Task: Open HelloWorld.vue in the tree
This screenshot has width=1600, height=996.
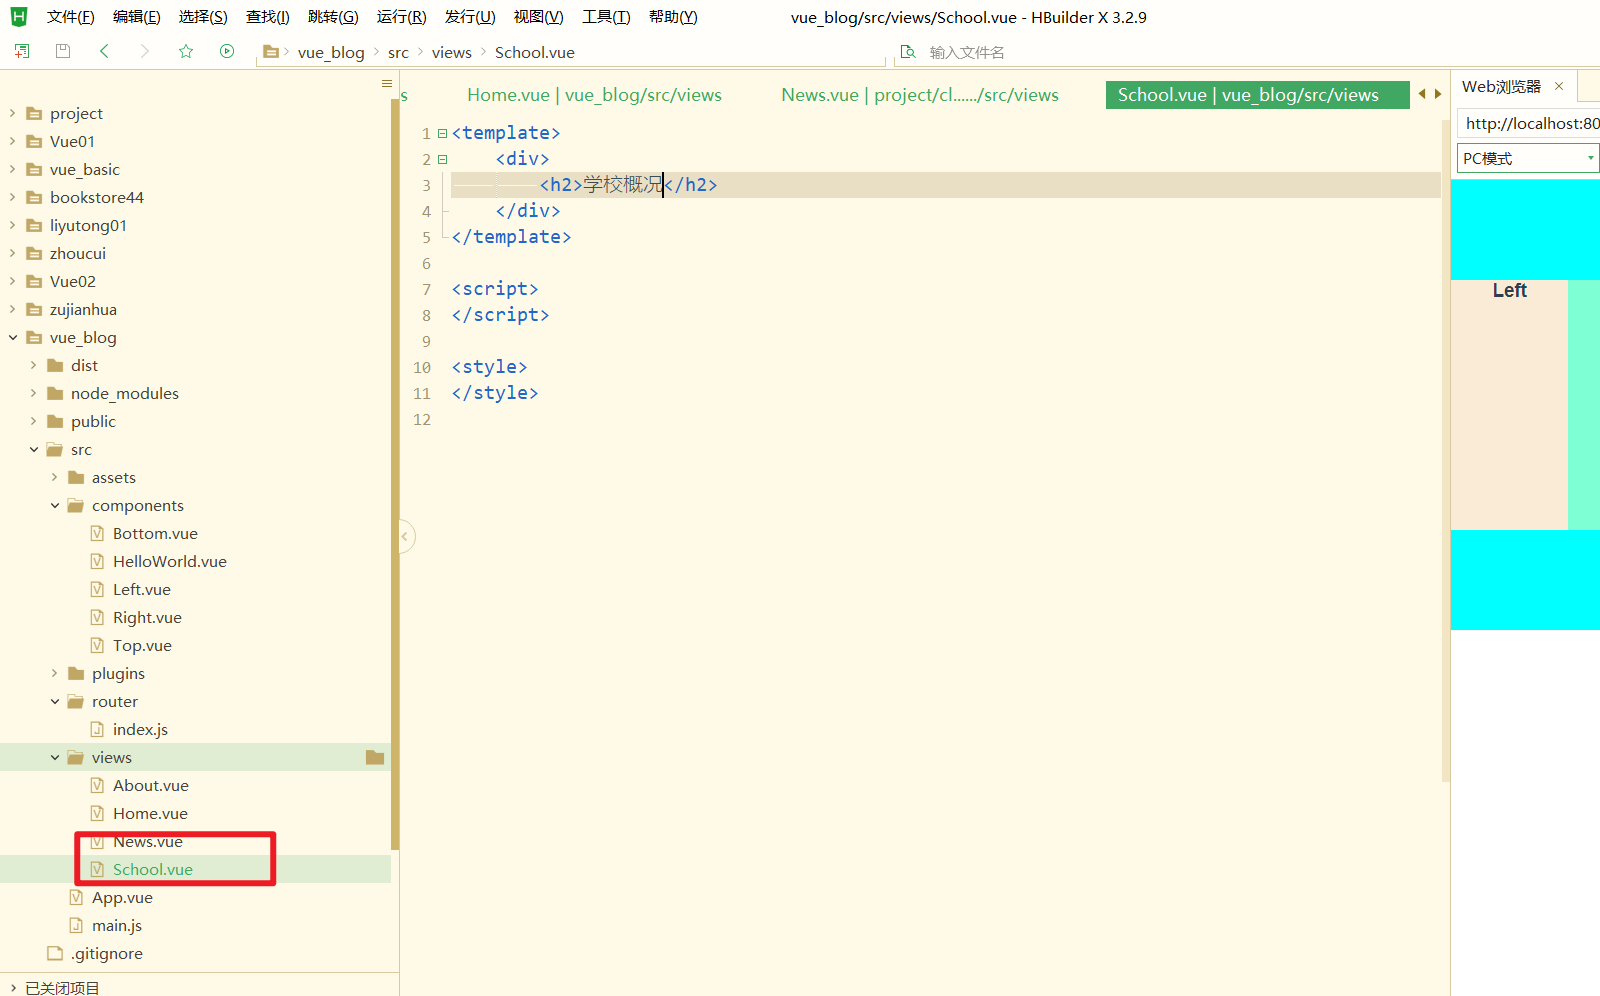Action: [x=170, y=561]
